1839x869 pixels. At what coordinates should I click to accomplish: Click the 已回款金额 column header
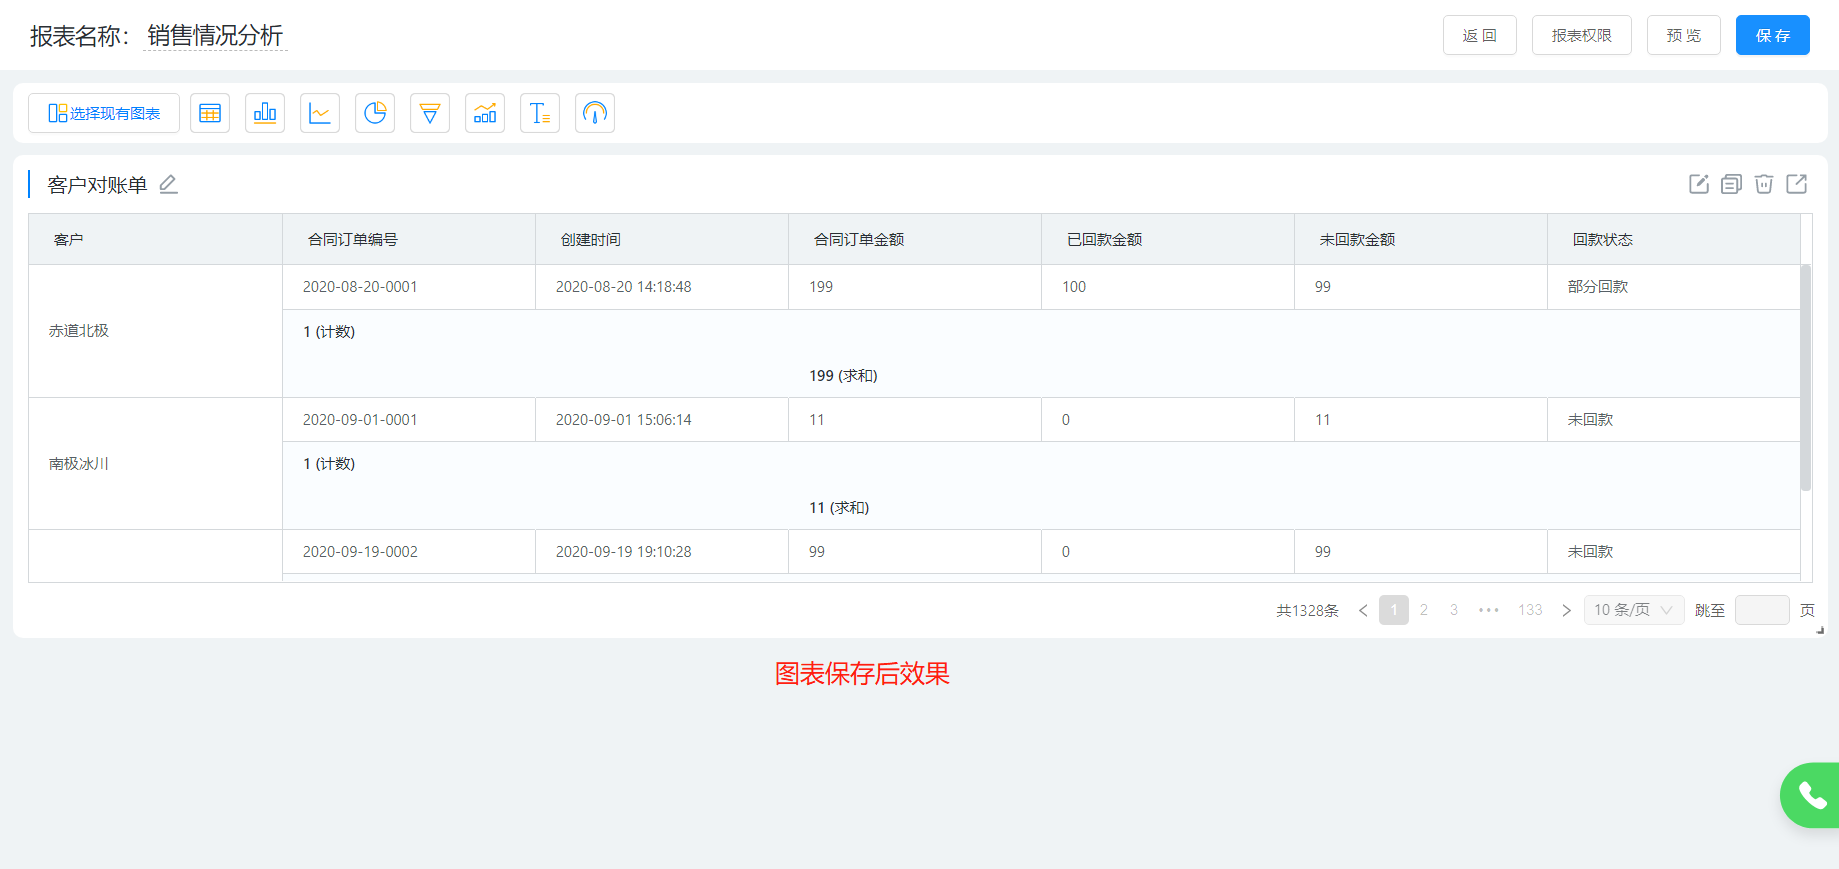[1168, 239]
